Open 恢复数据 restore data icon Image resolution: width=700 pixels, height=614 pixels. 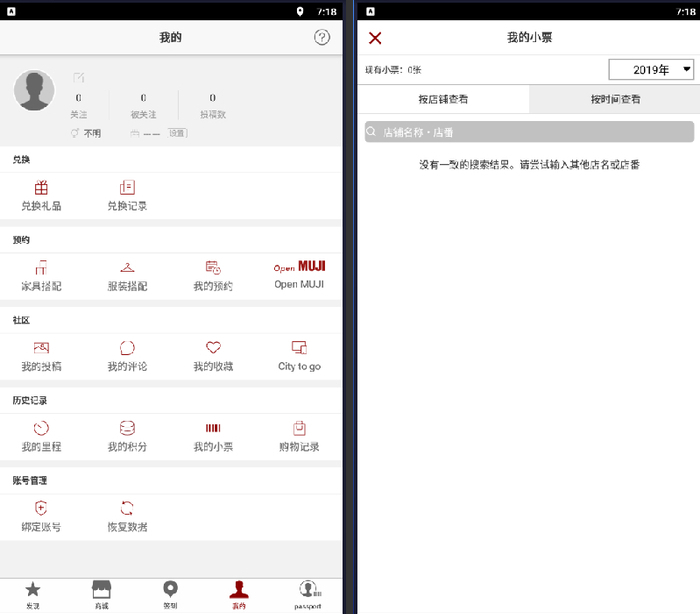point(127,508)
